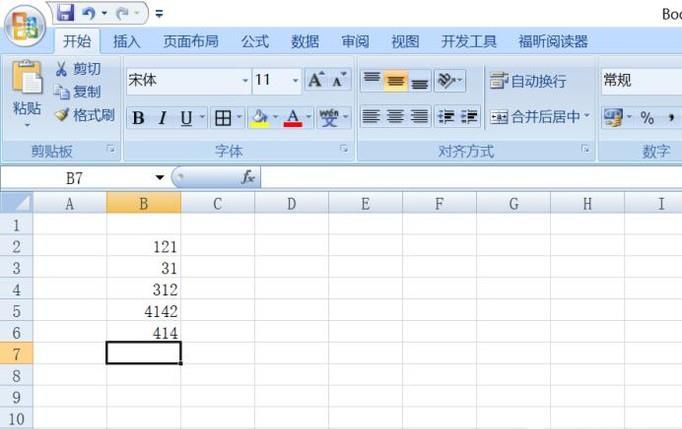Open the Name Box dropdown arrow

tap(160, 178)
